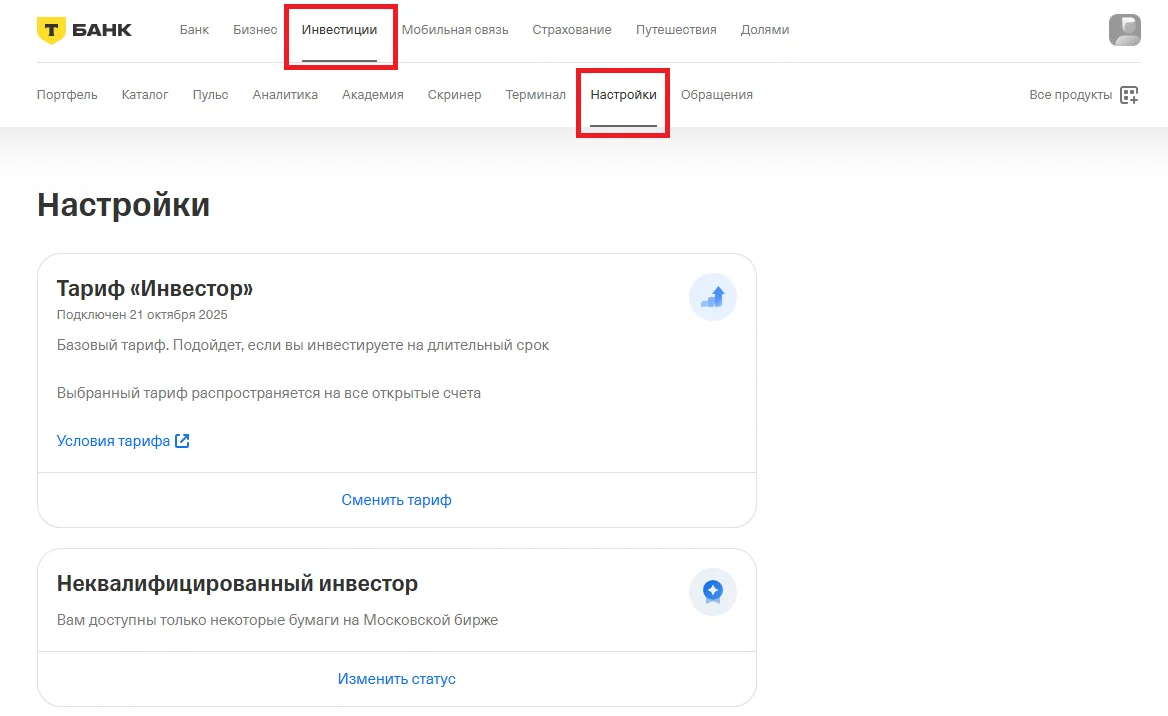
Task: Click the unqualified investor badge icon
Action: [713, 592]
